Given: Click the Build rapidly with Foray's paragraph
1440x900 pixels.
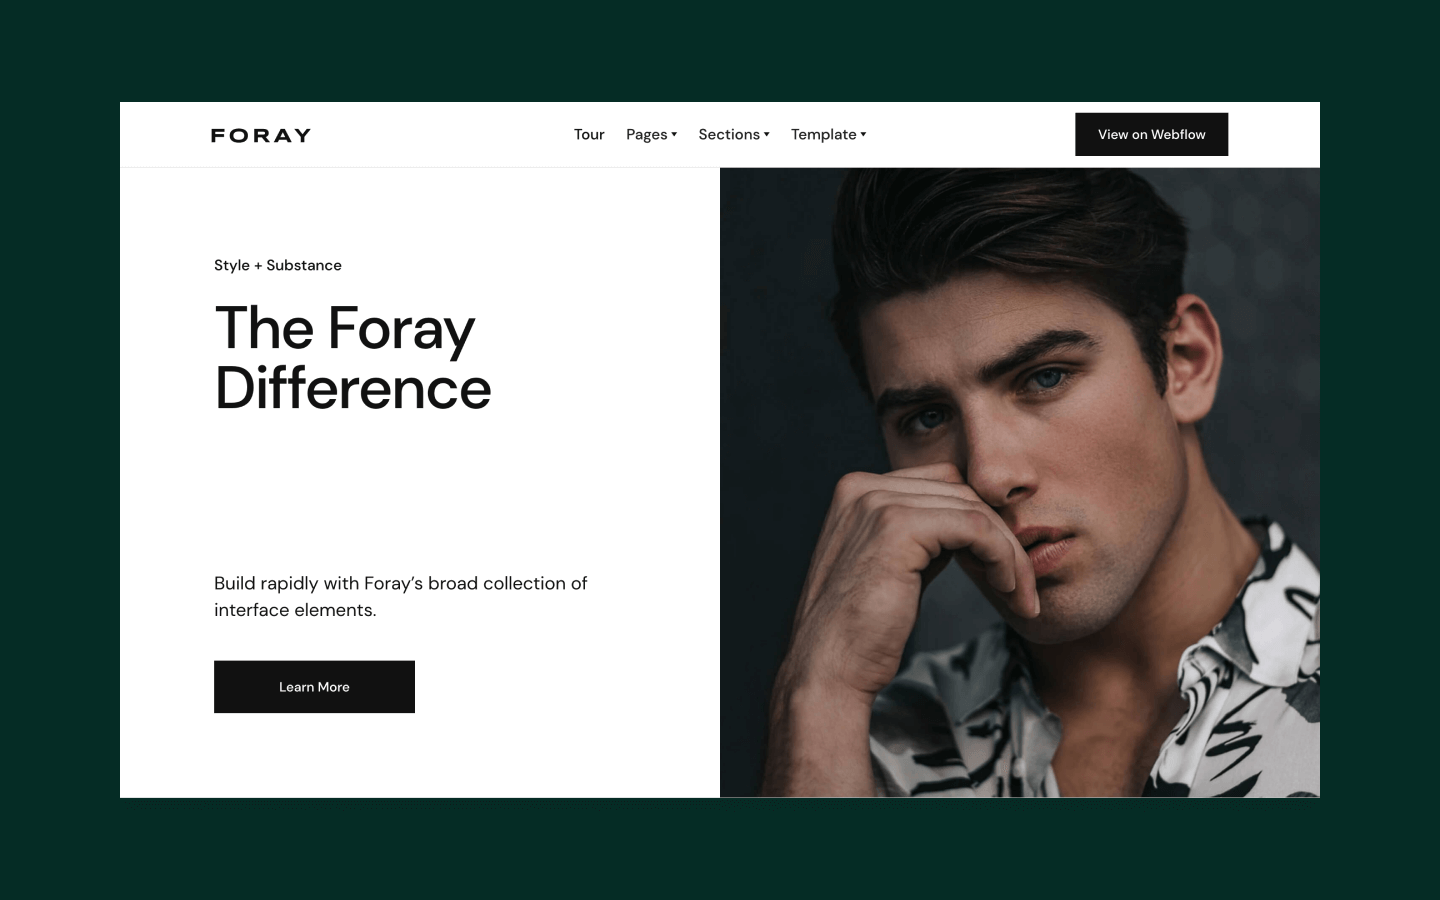Looking at the screenshot, I should (400, 596).
